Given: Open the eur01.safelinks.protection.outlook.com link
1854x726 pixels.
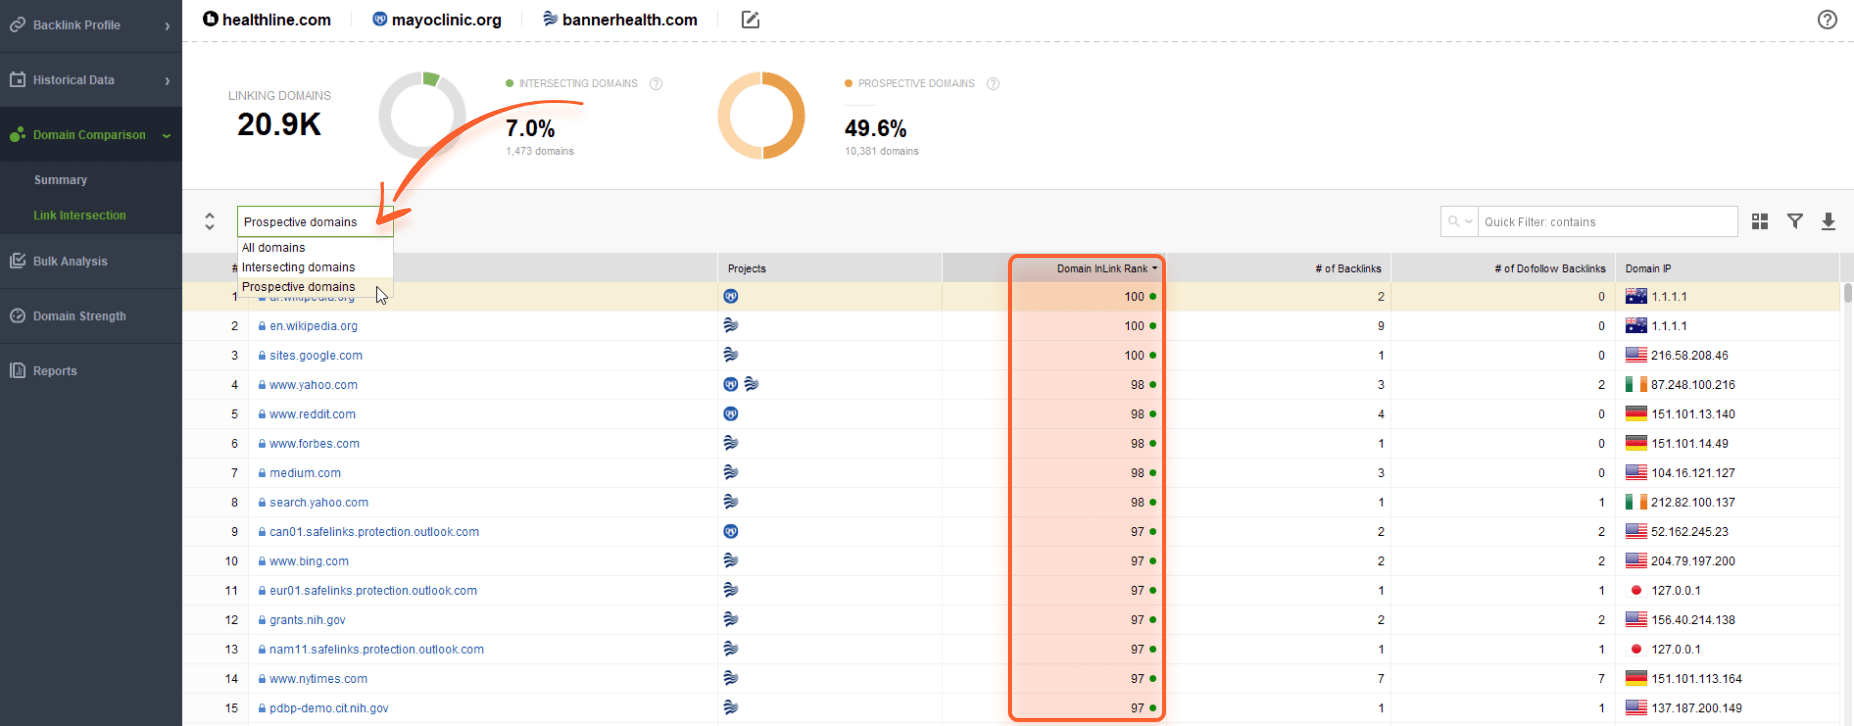Looking at the screenshot, I should [x=373, y=591].
